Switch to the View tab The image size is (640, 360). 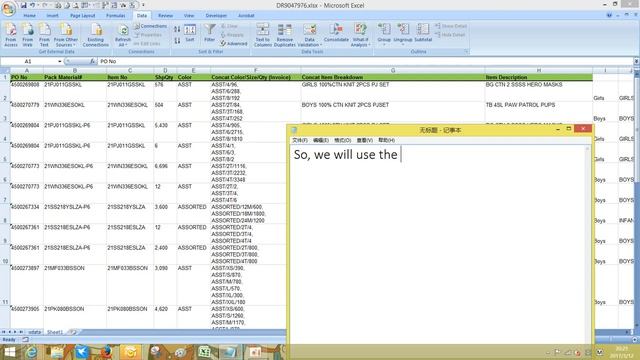coord(189,16)
